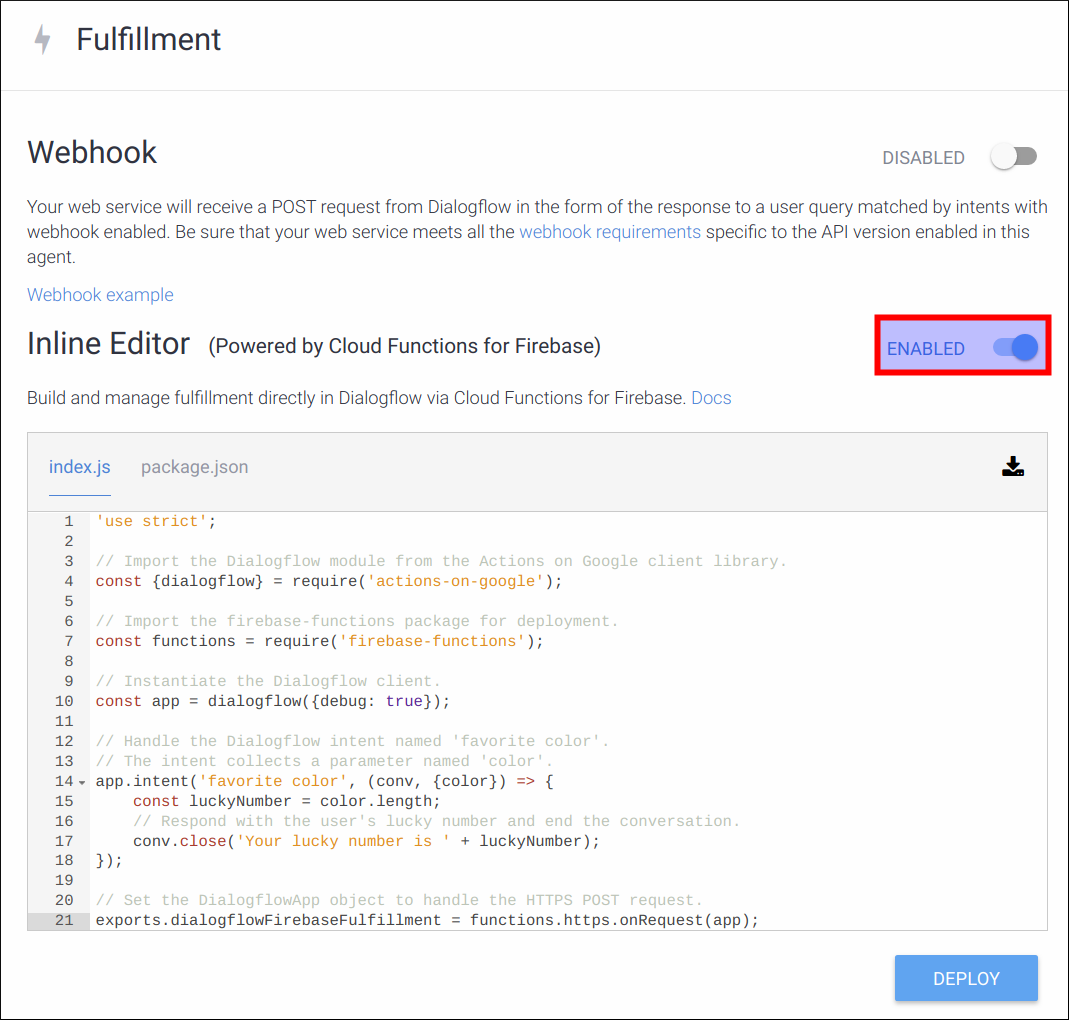Switch to the package.json tab
Image resolution: width=1069 pixels, height=1020 pixels.
[x=194, y=466]
